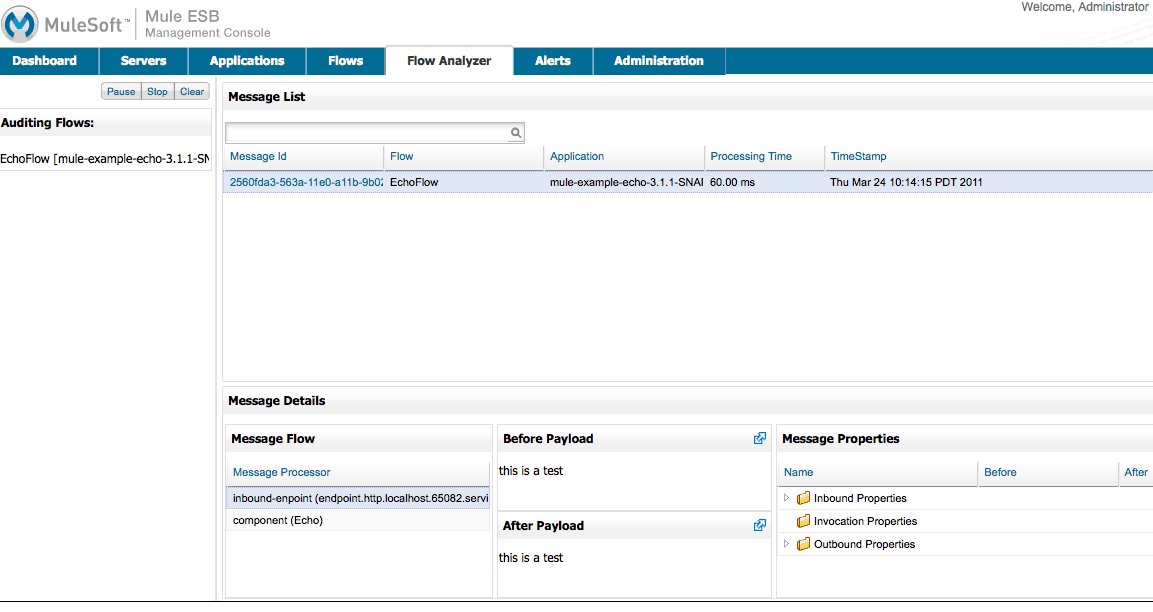1153x612 pixels.
Task: Select EchoFlow in Auditing Flows list
Action: coord(104,159)
